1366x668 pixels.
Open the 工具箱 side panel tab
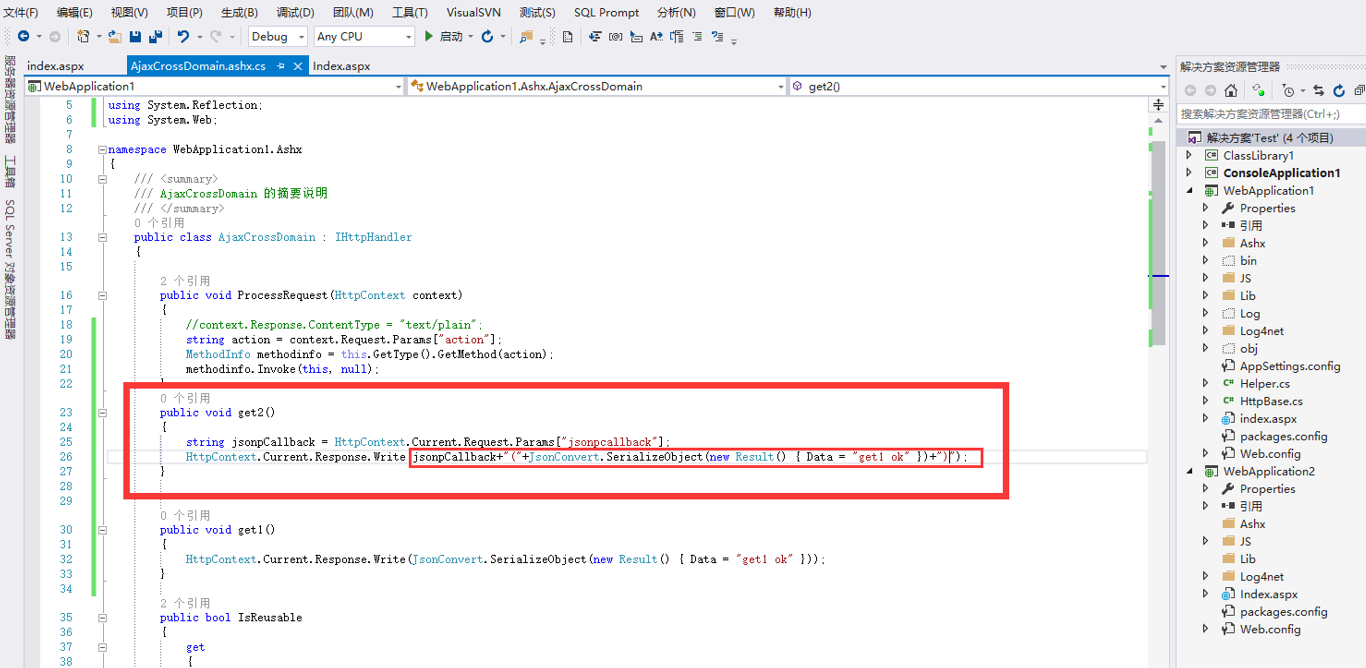(x=9, y=172)
